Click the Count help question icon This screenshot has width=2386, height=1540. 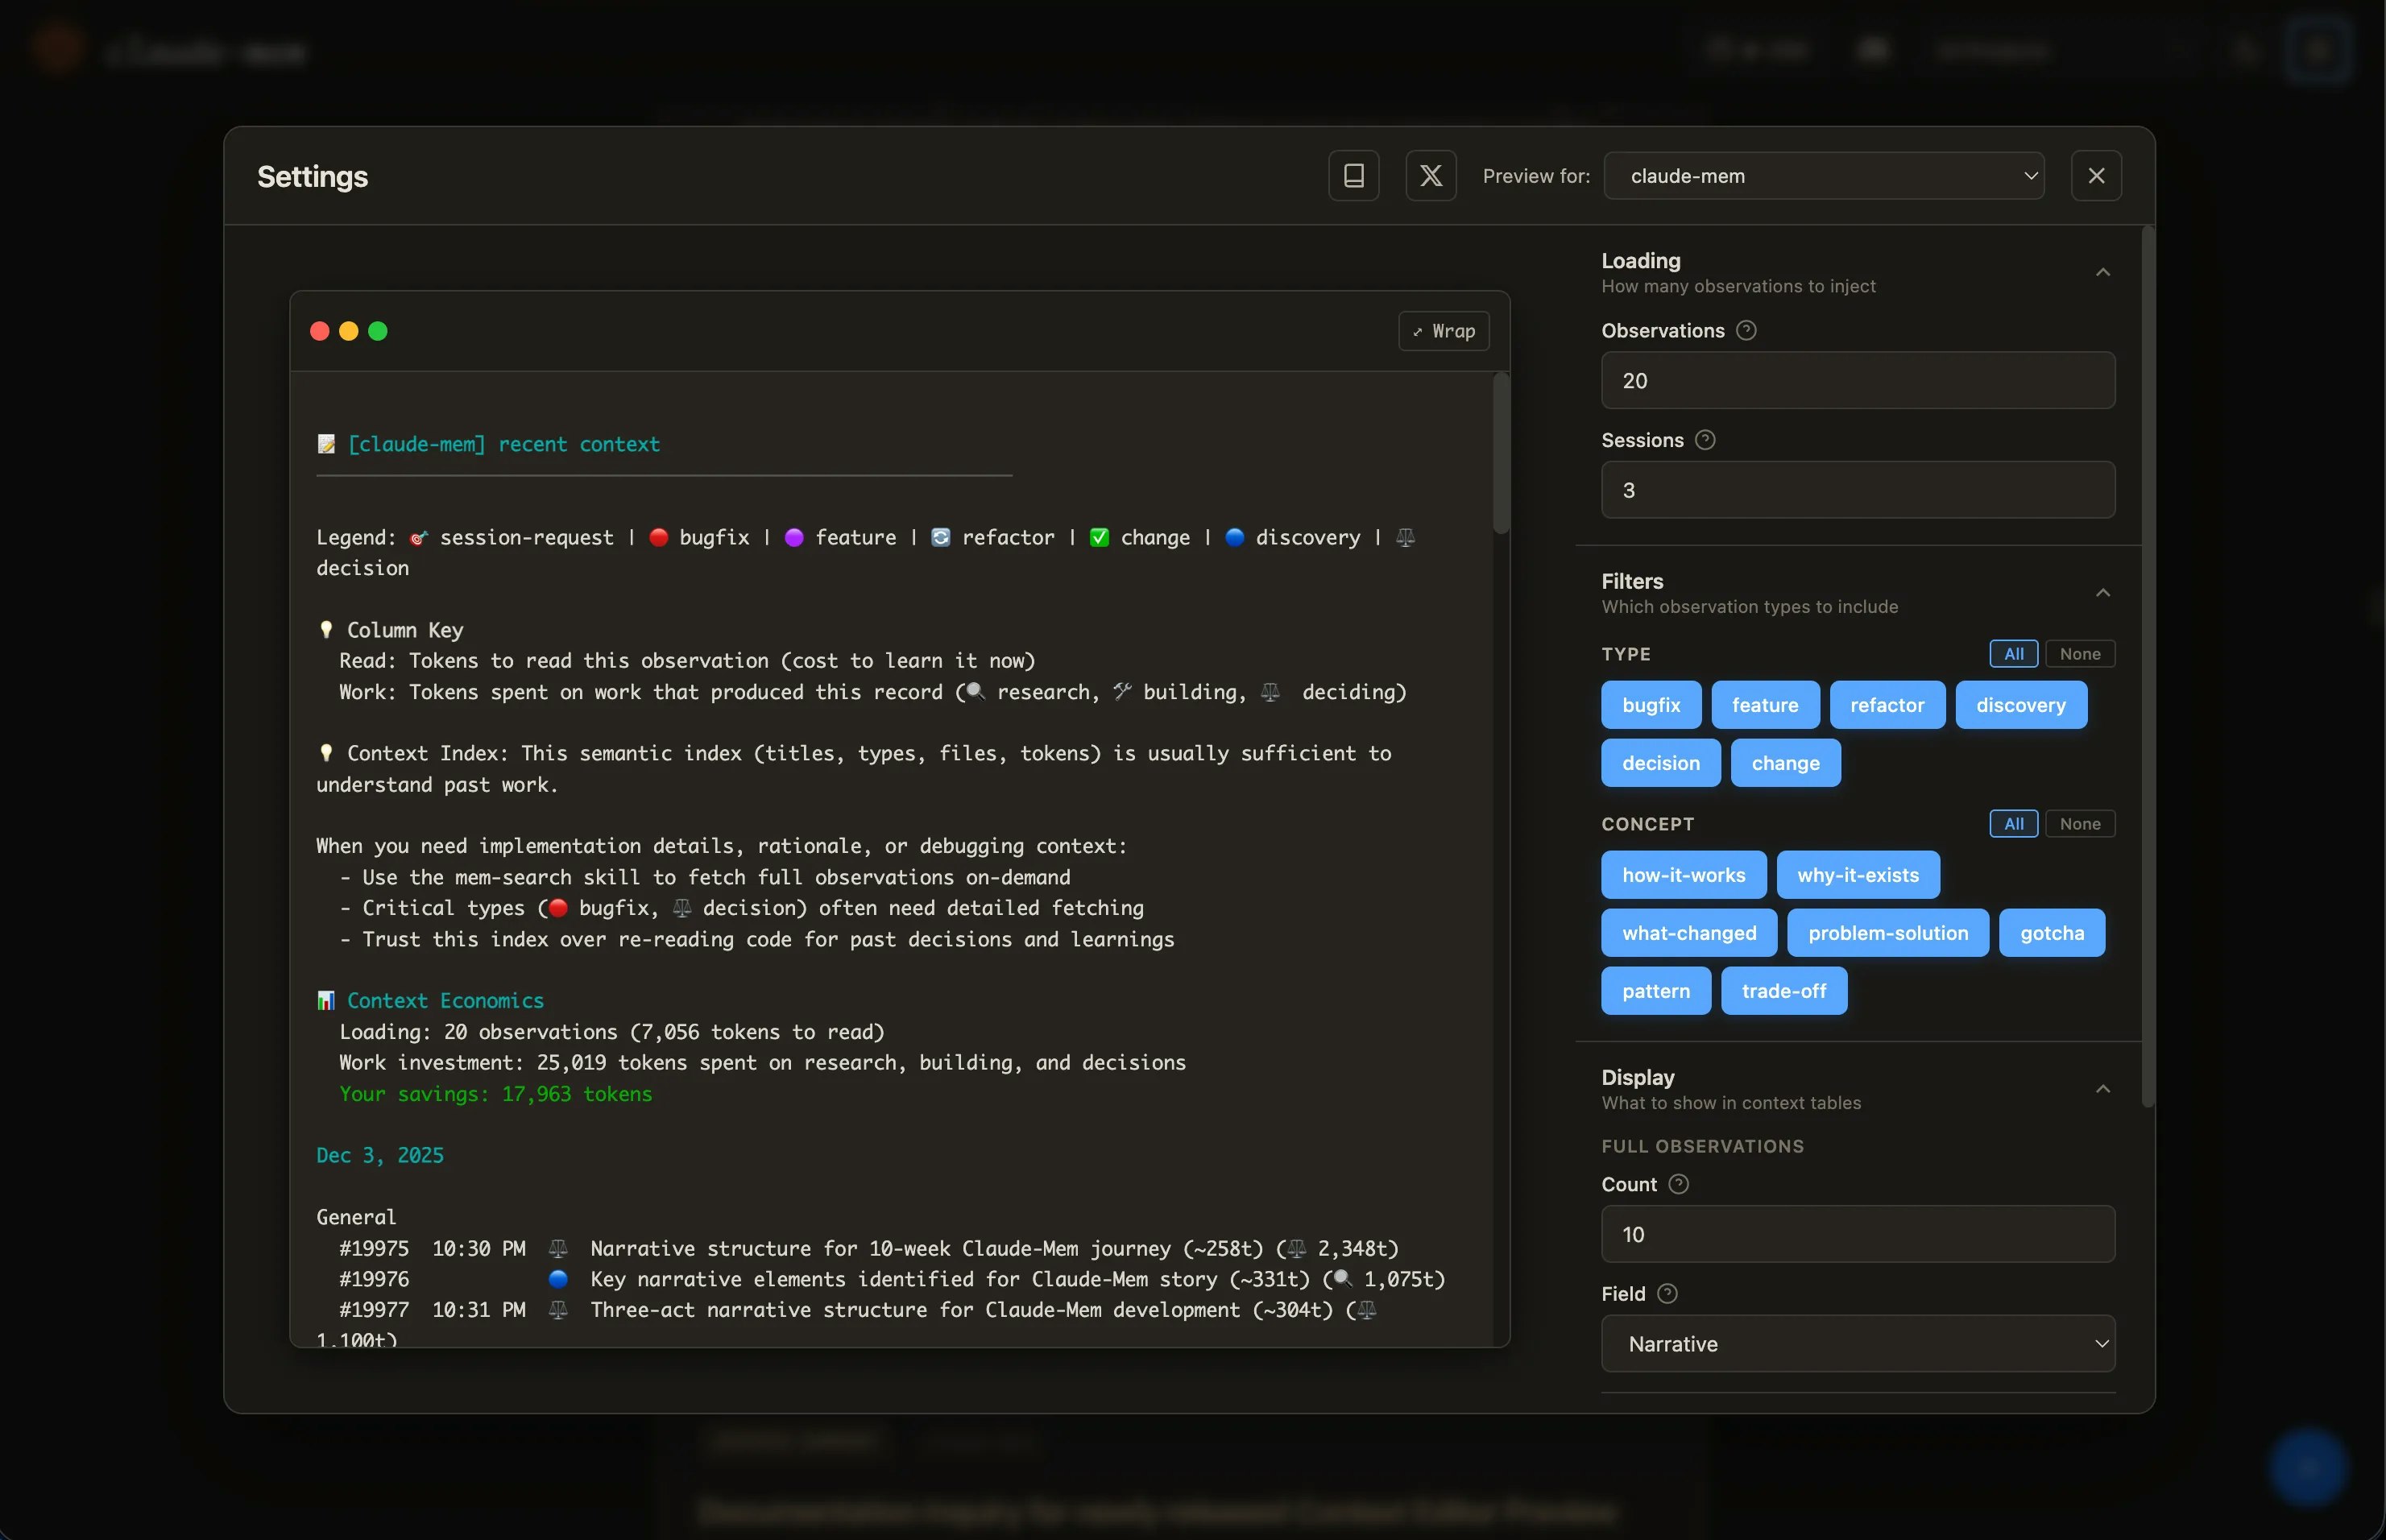[x=1679, y=1184]
